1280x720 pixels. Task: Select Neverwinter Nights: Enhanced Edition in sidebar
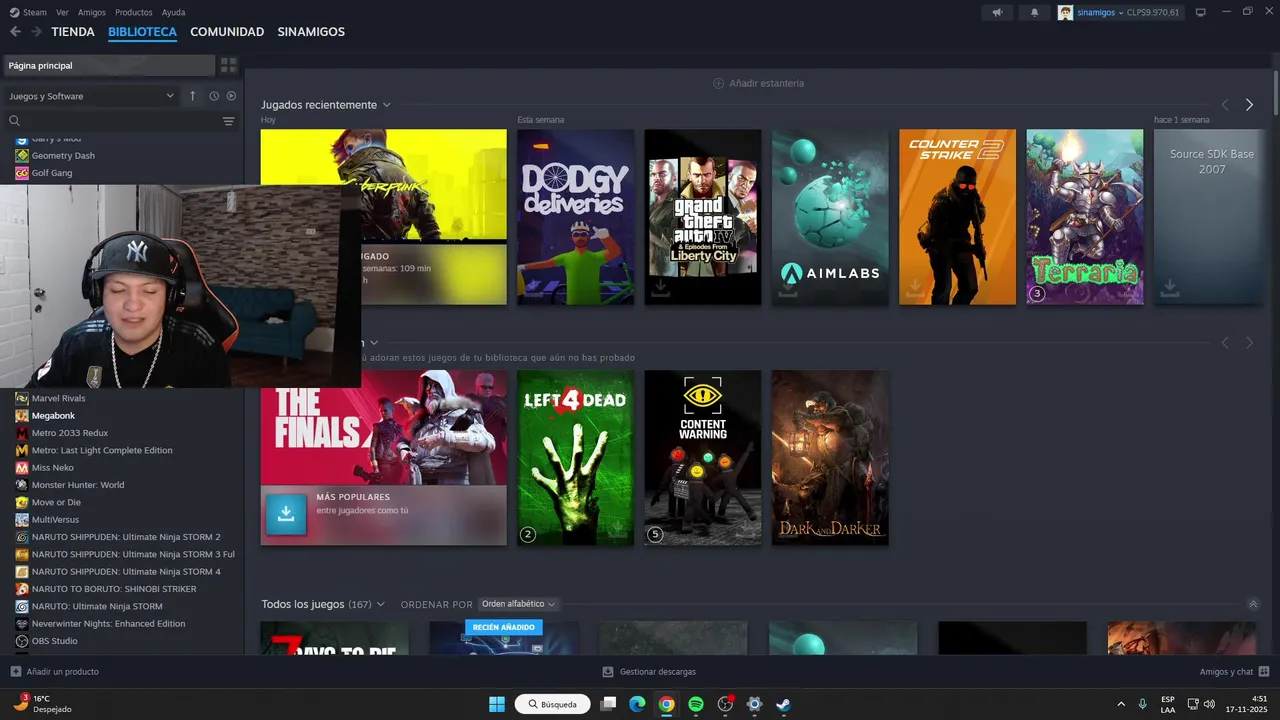108,623
